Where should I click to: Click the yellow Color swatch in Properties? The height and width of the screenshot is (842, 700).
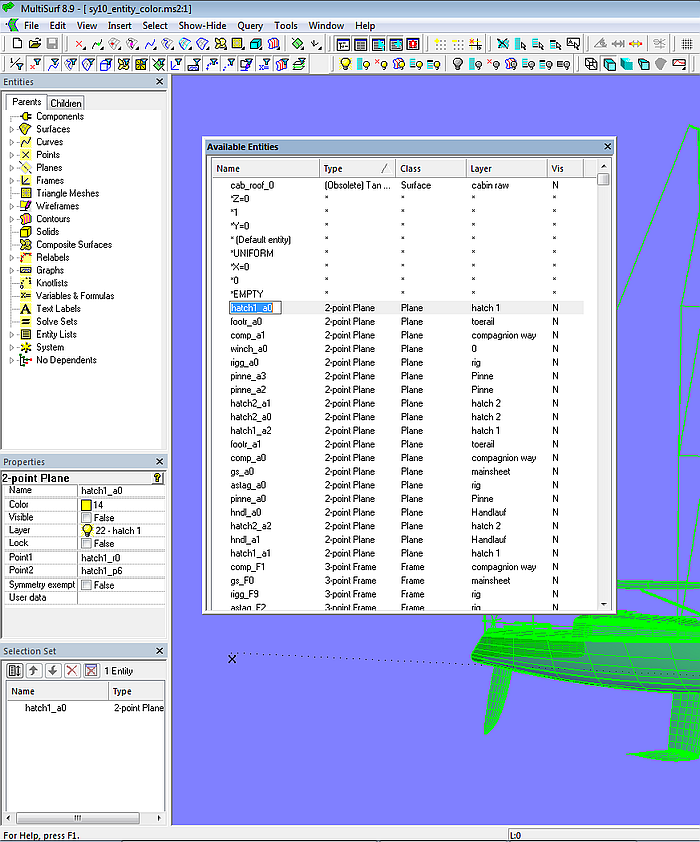[x=86, y=505]
